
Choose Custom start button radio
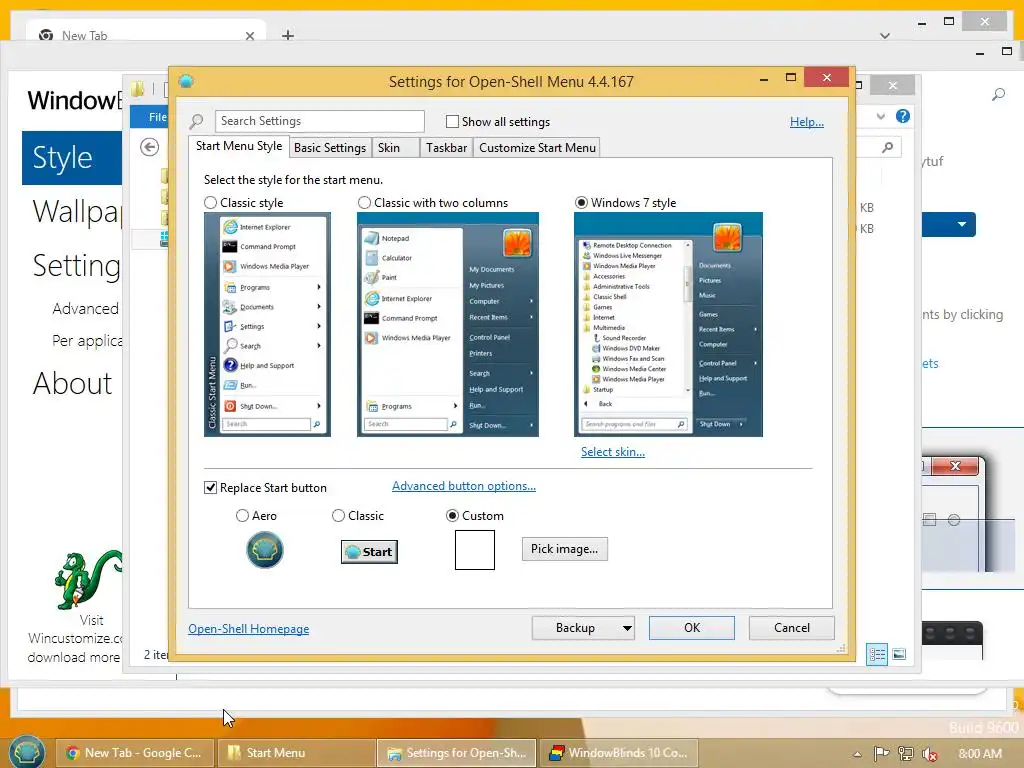pyautogui.click(x=452, y=515)
